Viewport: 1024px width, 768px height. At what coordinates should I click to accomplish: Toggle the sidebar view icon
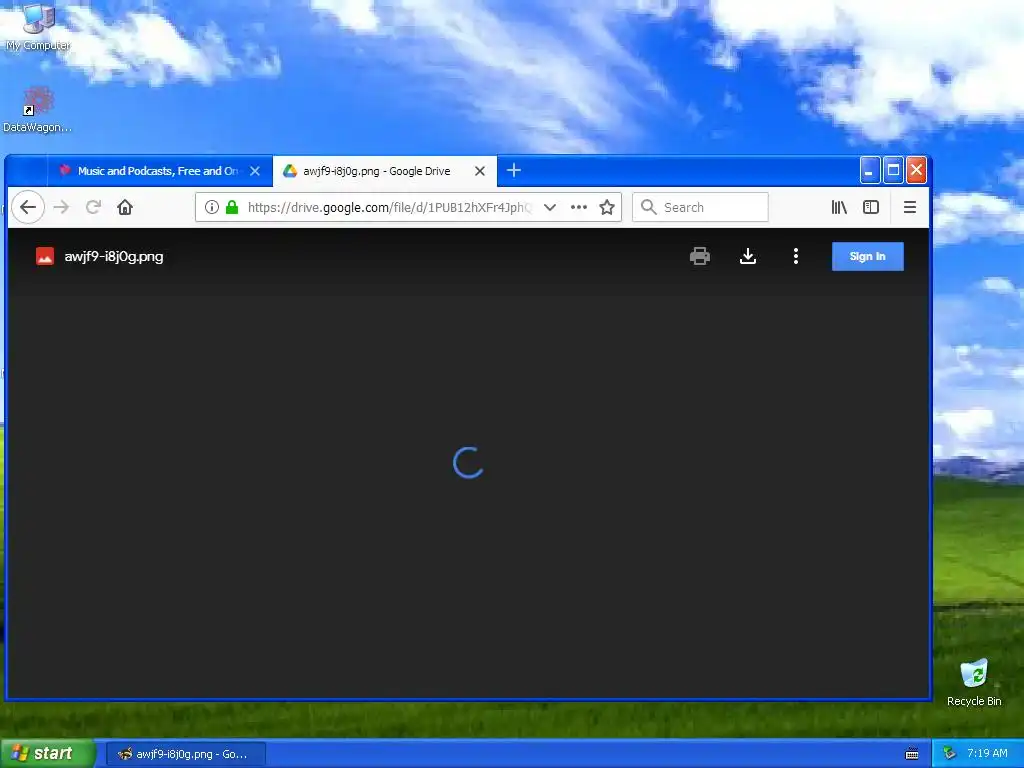(x=871, y=207)
